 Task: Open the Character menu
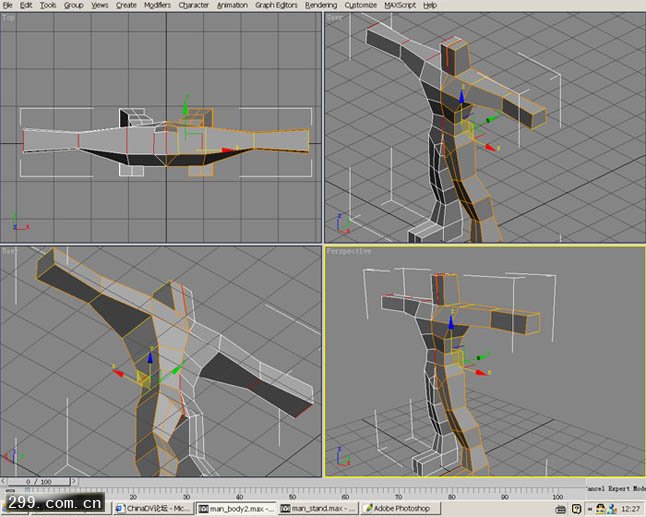194,5
